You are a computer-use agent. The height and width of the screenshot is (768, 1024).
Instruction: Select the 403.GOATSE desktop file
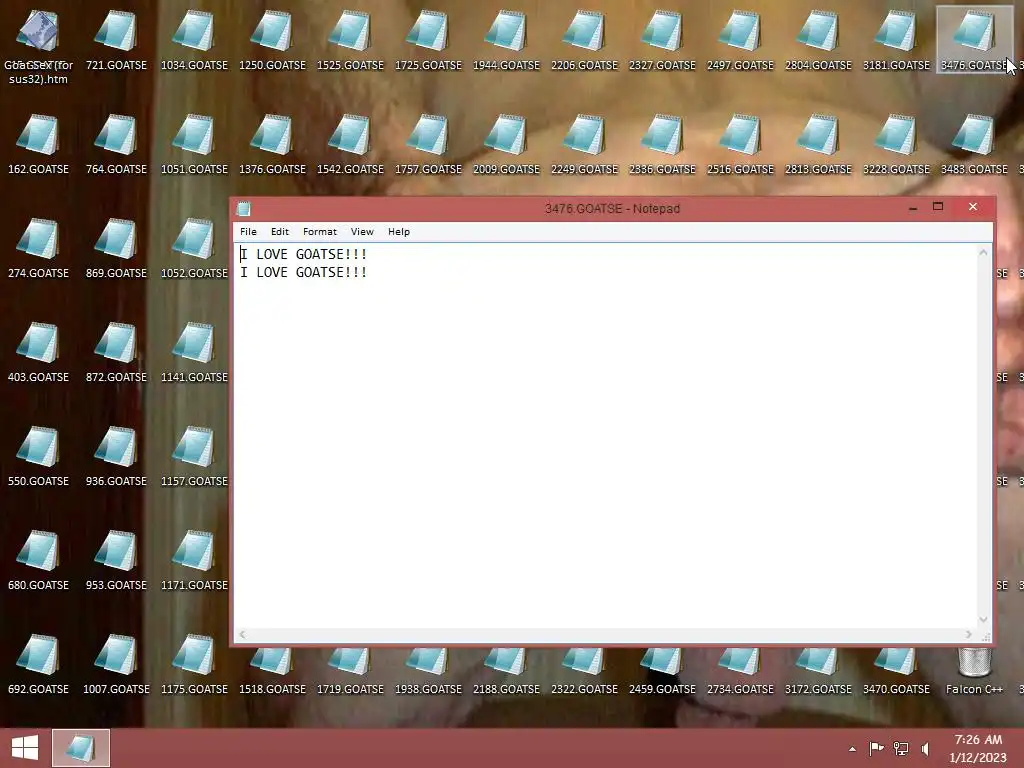38,353
